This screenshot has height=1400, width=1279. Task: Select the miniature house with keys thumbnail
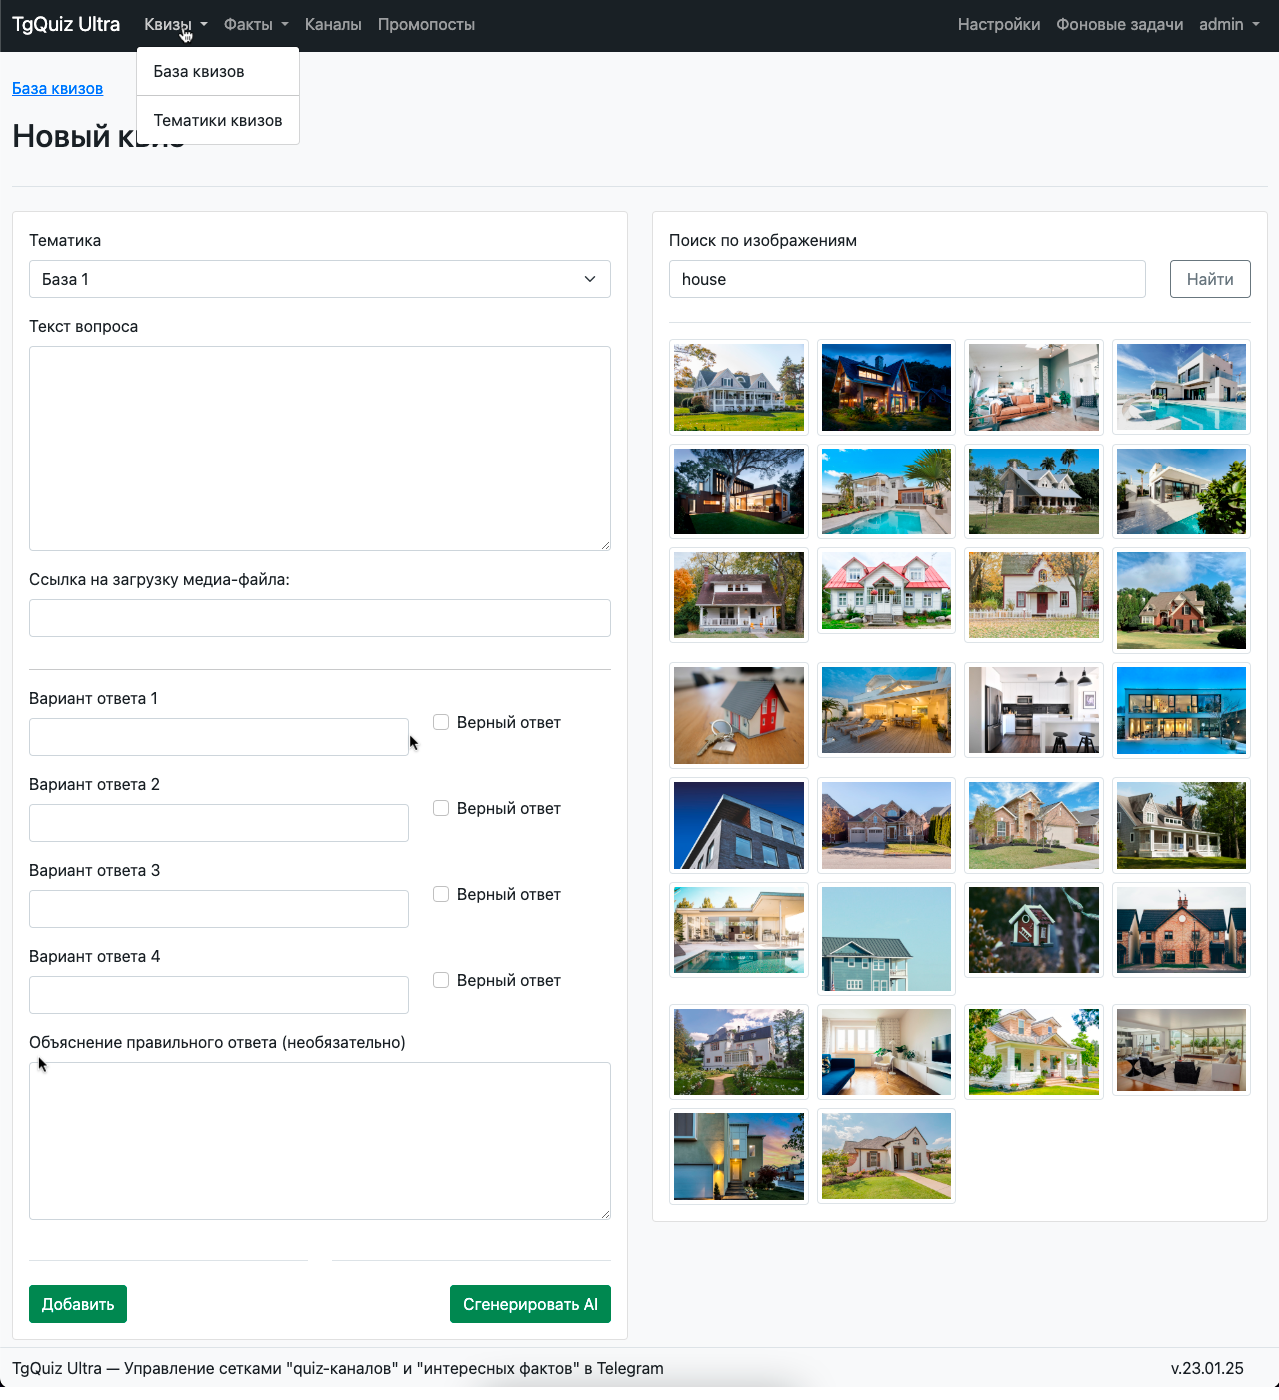[739, 715]
